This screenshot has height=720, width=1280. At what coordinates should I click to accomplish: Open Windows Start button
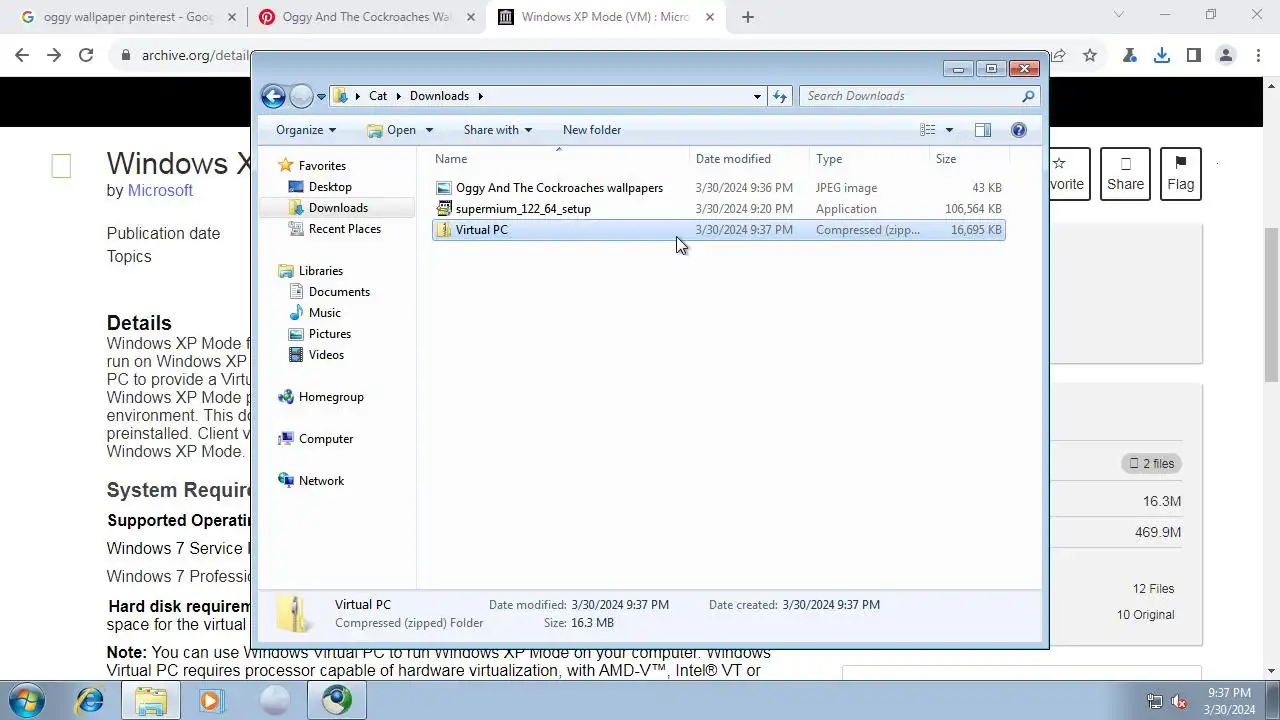[25, 700]
